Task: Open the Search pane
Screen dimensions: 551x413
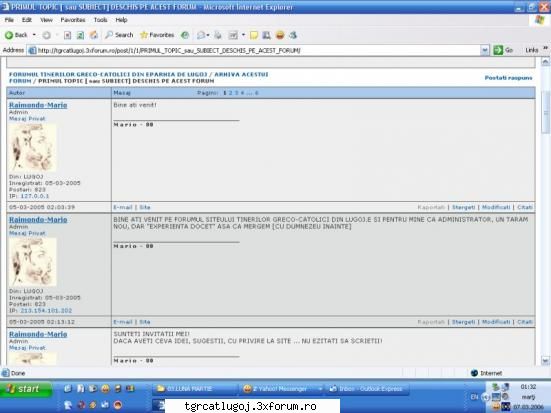Action: pyautogui.click(x=119, y=35)
